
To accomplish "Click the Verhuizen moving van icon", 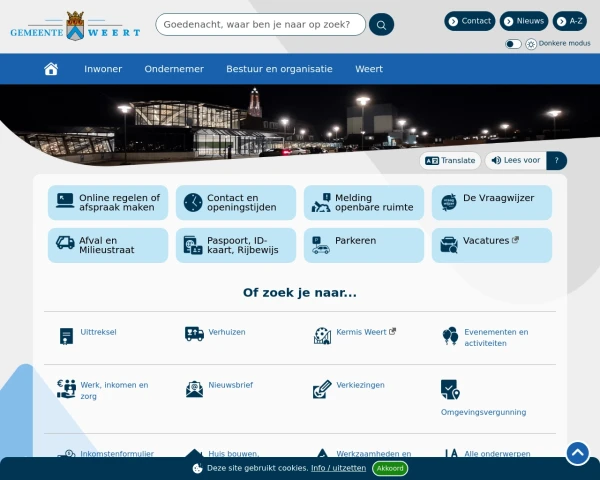I will coord(194,334).
